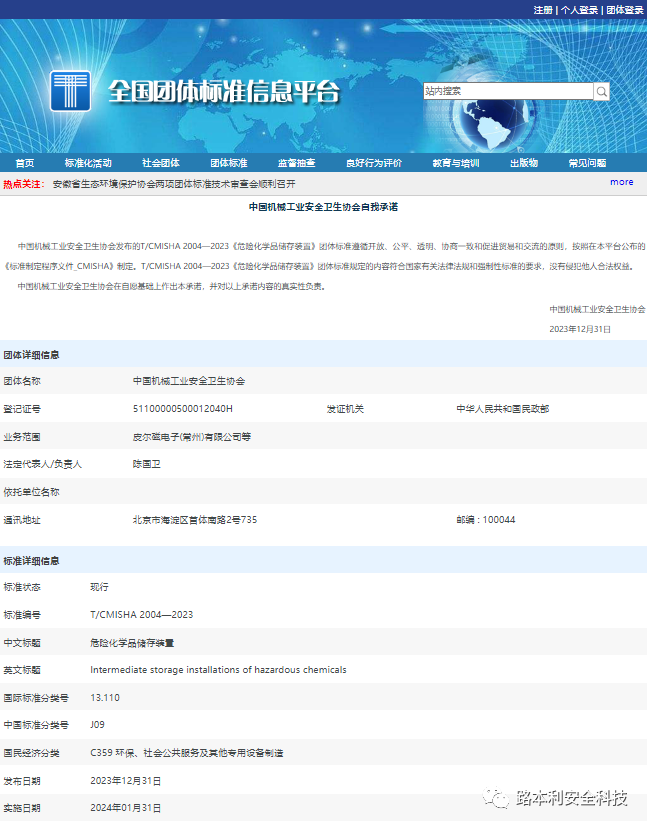Viewport: 648px width, 827px height.
Task: Select registration number 51100000500012040H
Action: pyautogui.click(x=182, y=409)
